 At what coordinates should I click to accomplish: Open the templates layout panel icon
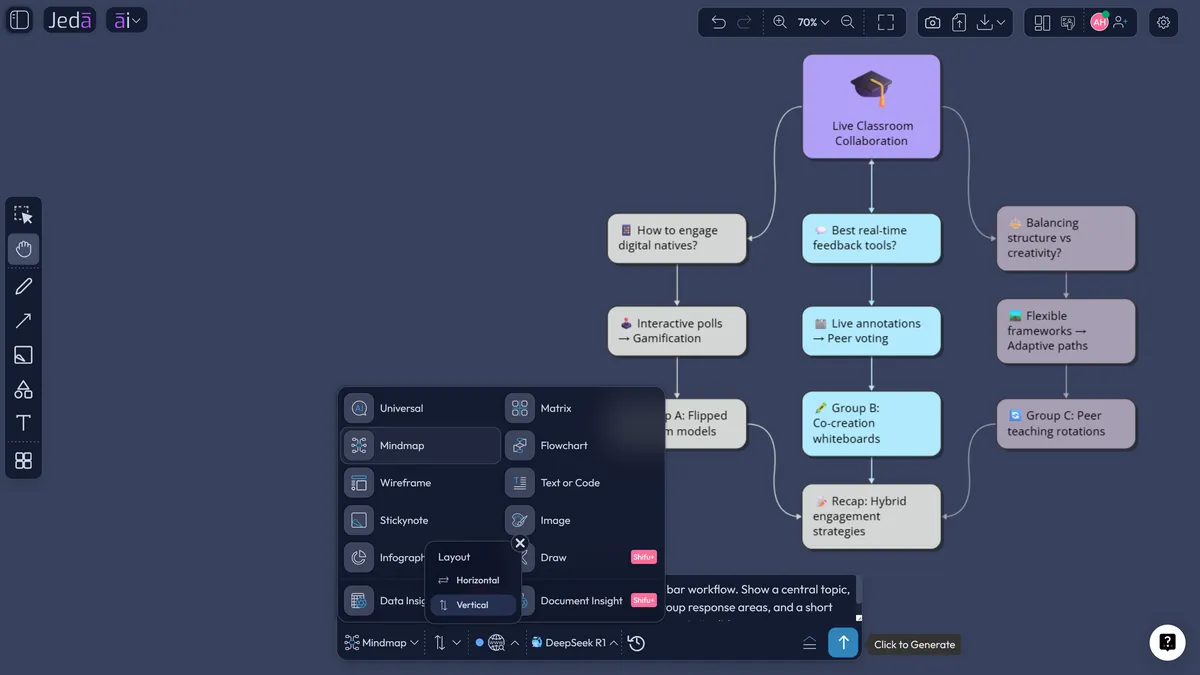1042,22
